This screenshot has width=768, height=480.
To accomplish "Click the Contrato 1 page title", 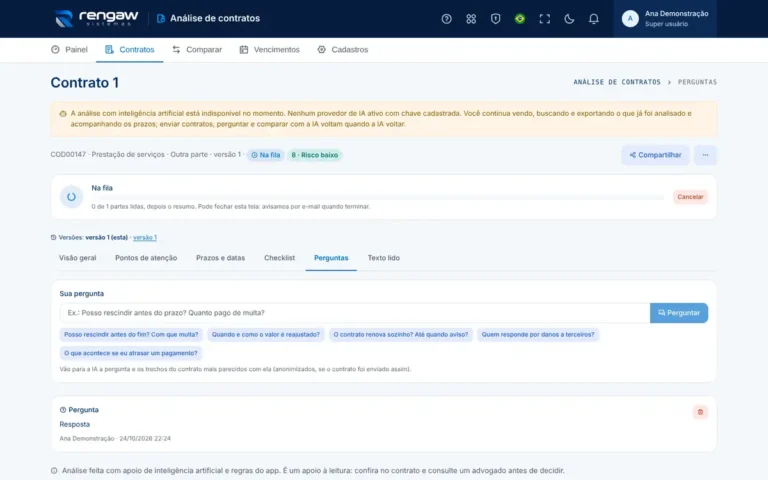I will (x=85, y=82).
